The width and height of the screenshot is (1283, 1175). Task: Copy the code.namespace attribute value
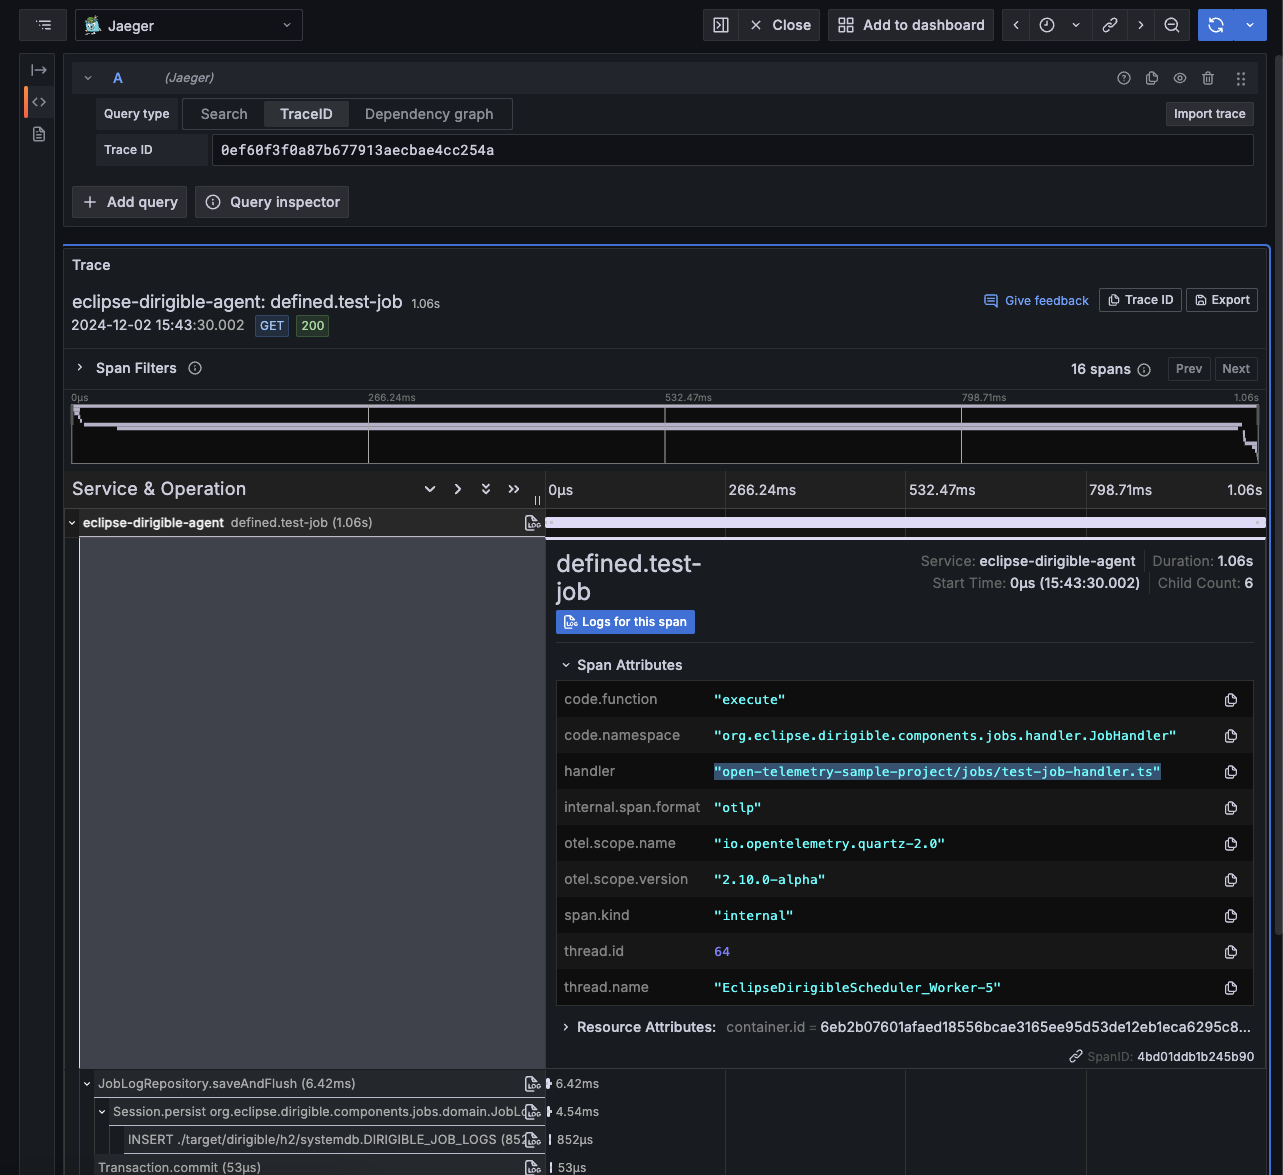click(x=1231, y=736)
